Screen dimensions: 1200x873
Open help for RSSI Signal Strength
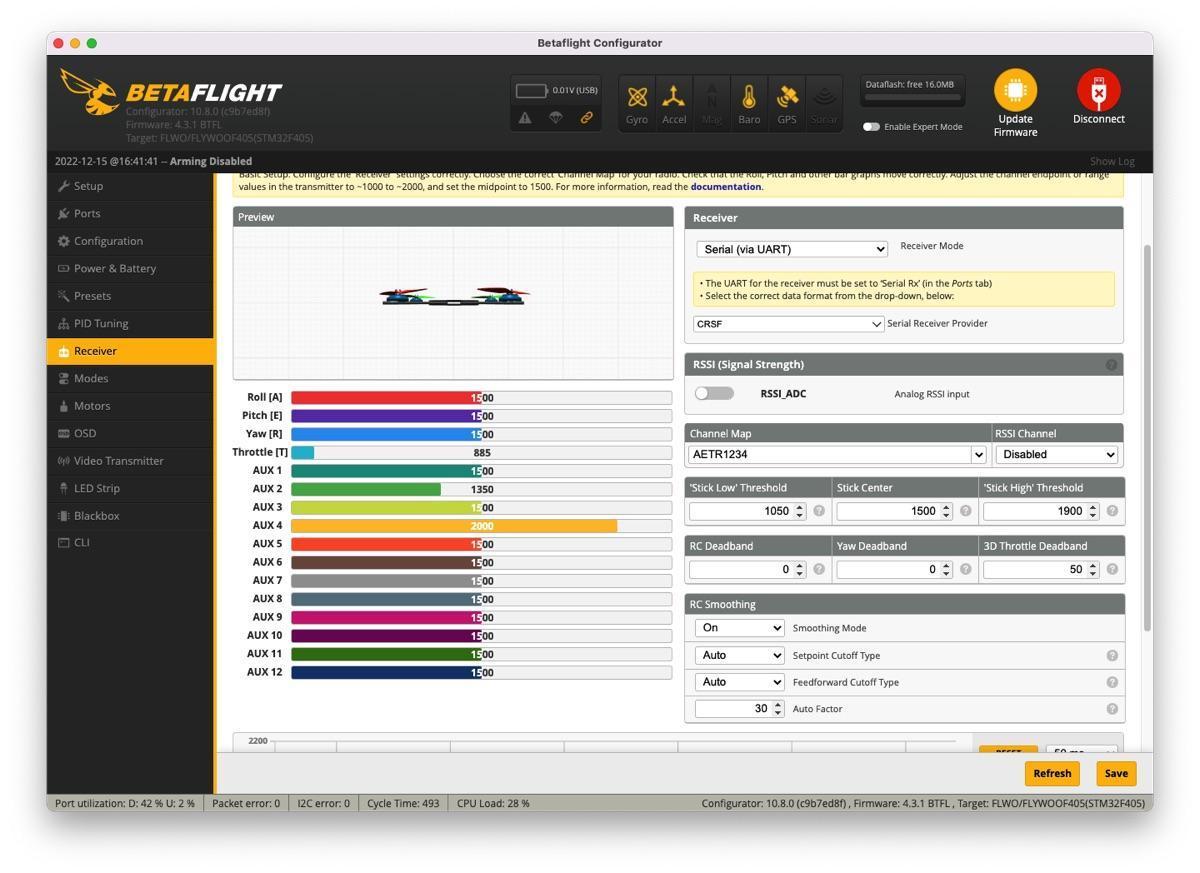point(1111,365)
